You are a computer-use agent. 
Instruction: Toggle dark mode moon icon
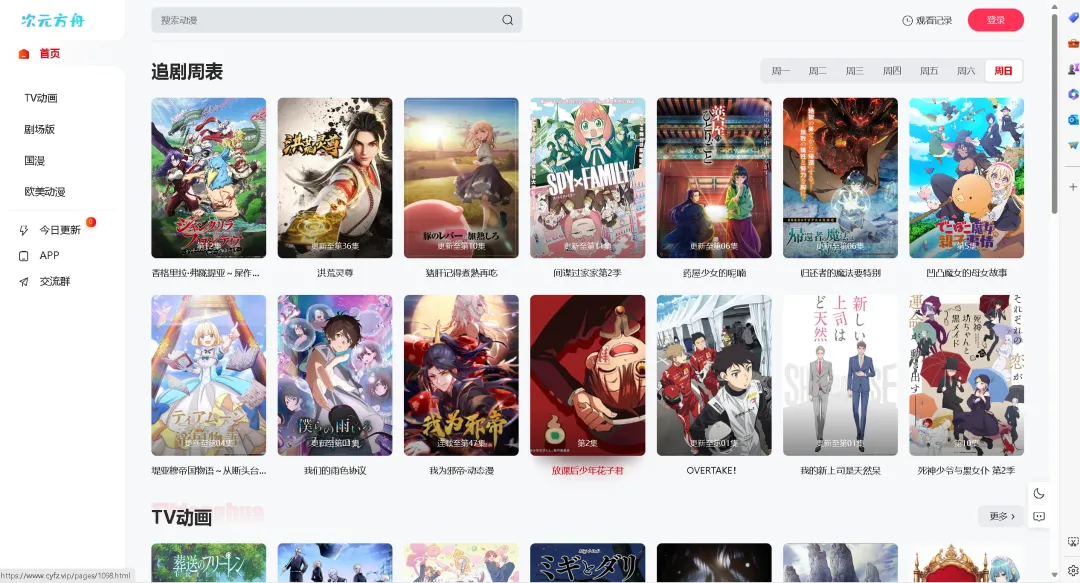tap(1039, 493)
